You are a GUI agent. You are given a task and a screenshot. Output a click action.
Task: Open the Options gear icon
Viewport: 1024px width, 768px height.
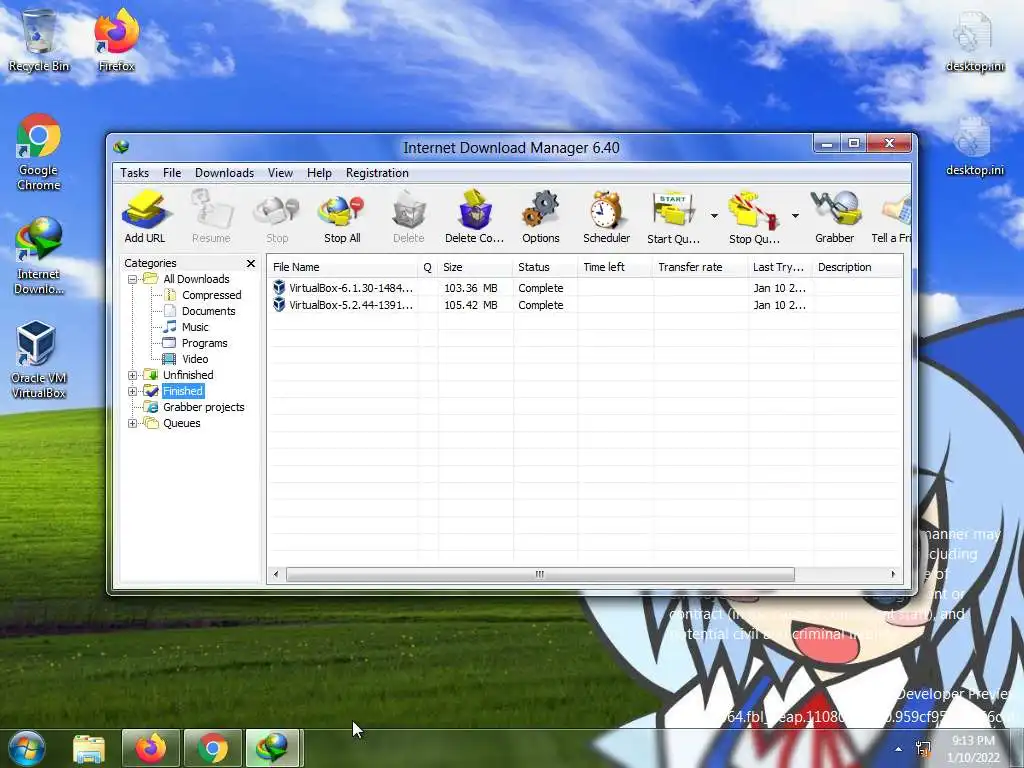click(x=541, y=217)
